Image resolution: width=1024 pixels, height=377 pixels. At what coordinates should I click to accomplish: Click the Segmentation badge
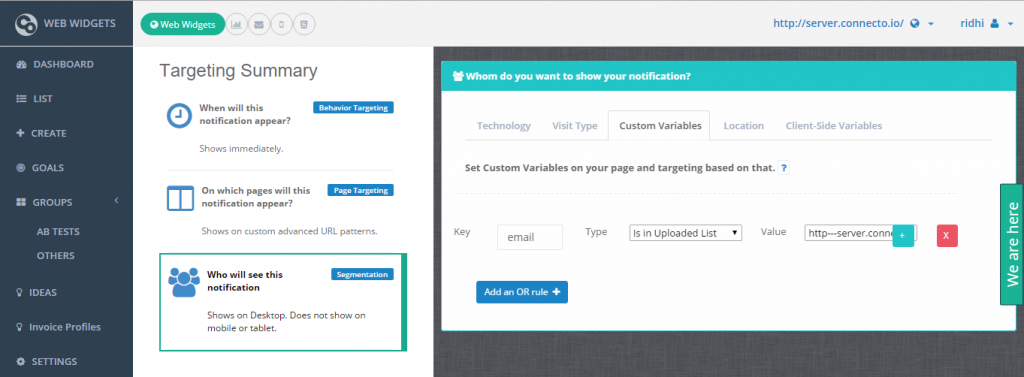click(x=362, y=274)
